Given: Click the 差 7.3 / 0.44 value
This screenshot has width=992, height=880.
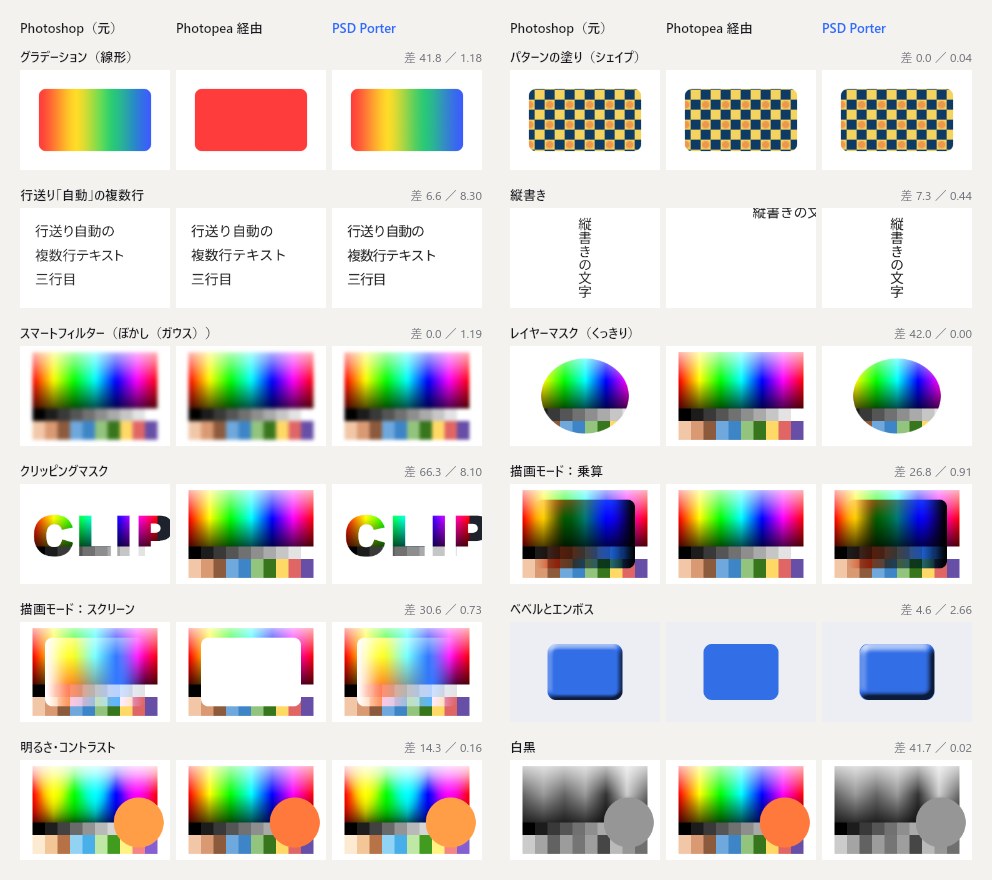Looking at the screenshot, I should coord(936,195).
